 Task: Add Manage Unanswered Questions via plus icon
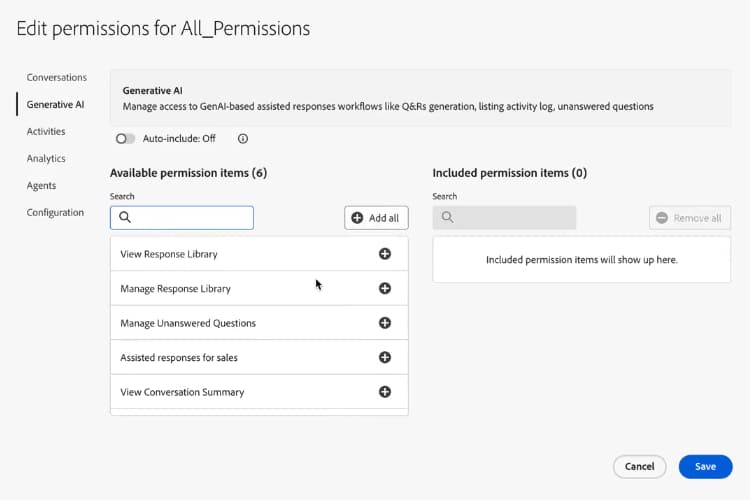coord(384,323)
